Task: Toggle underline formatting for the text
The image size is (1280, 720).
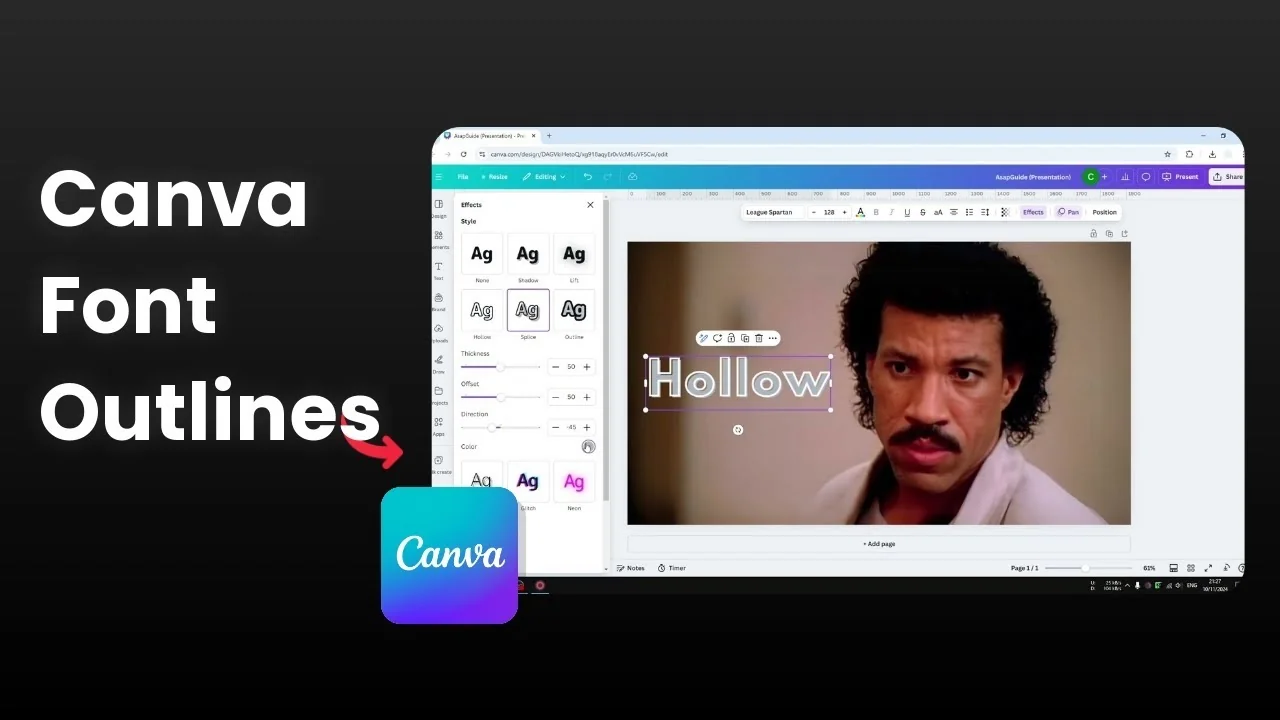Action: click(907, 212)
